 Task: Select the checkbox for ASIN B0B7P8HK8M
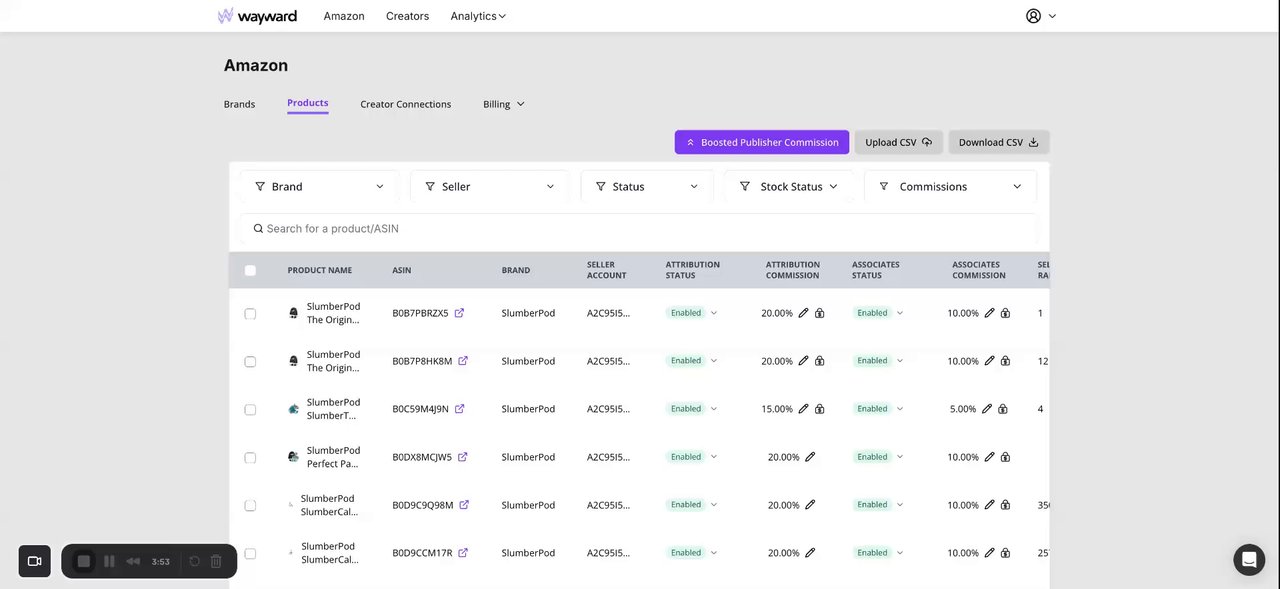tap(250, 361)
